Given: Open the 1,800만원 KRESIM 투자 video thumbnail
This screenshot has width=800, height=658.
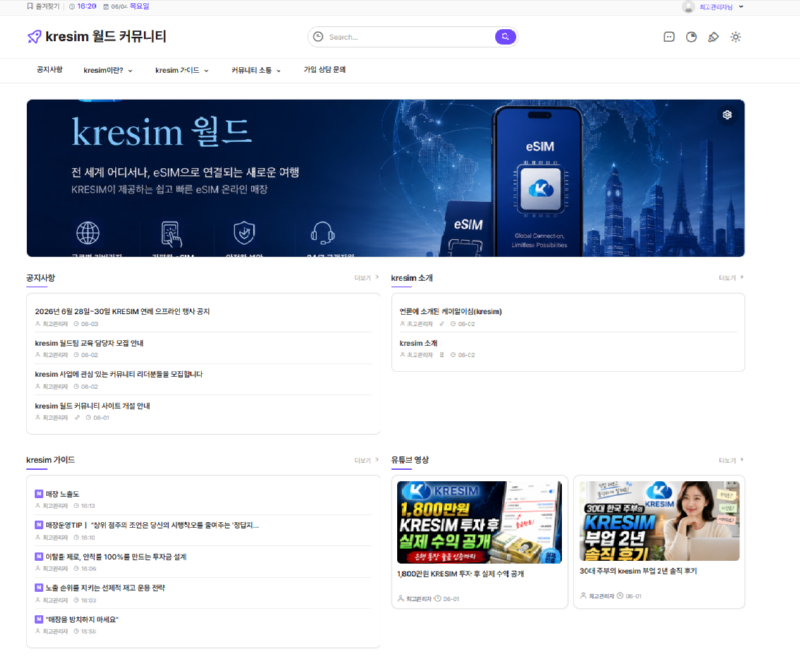Looking at the screenshot, I should (x=479, y=522).
